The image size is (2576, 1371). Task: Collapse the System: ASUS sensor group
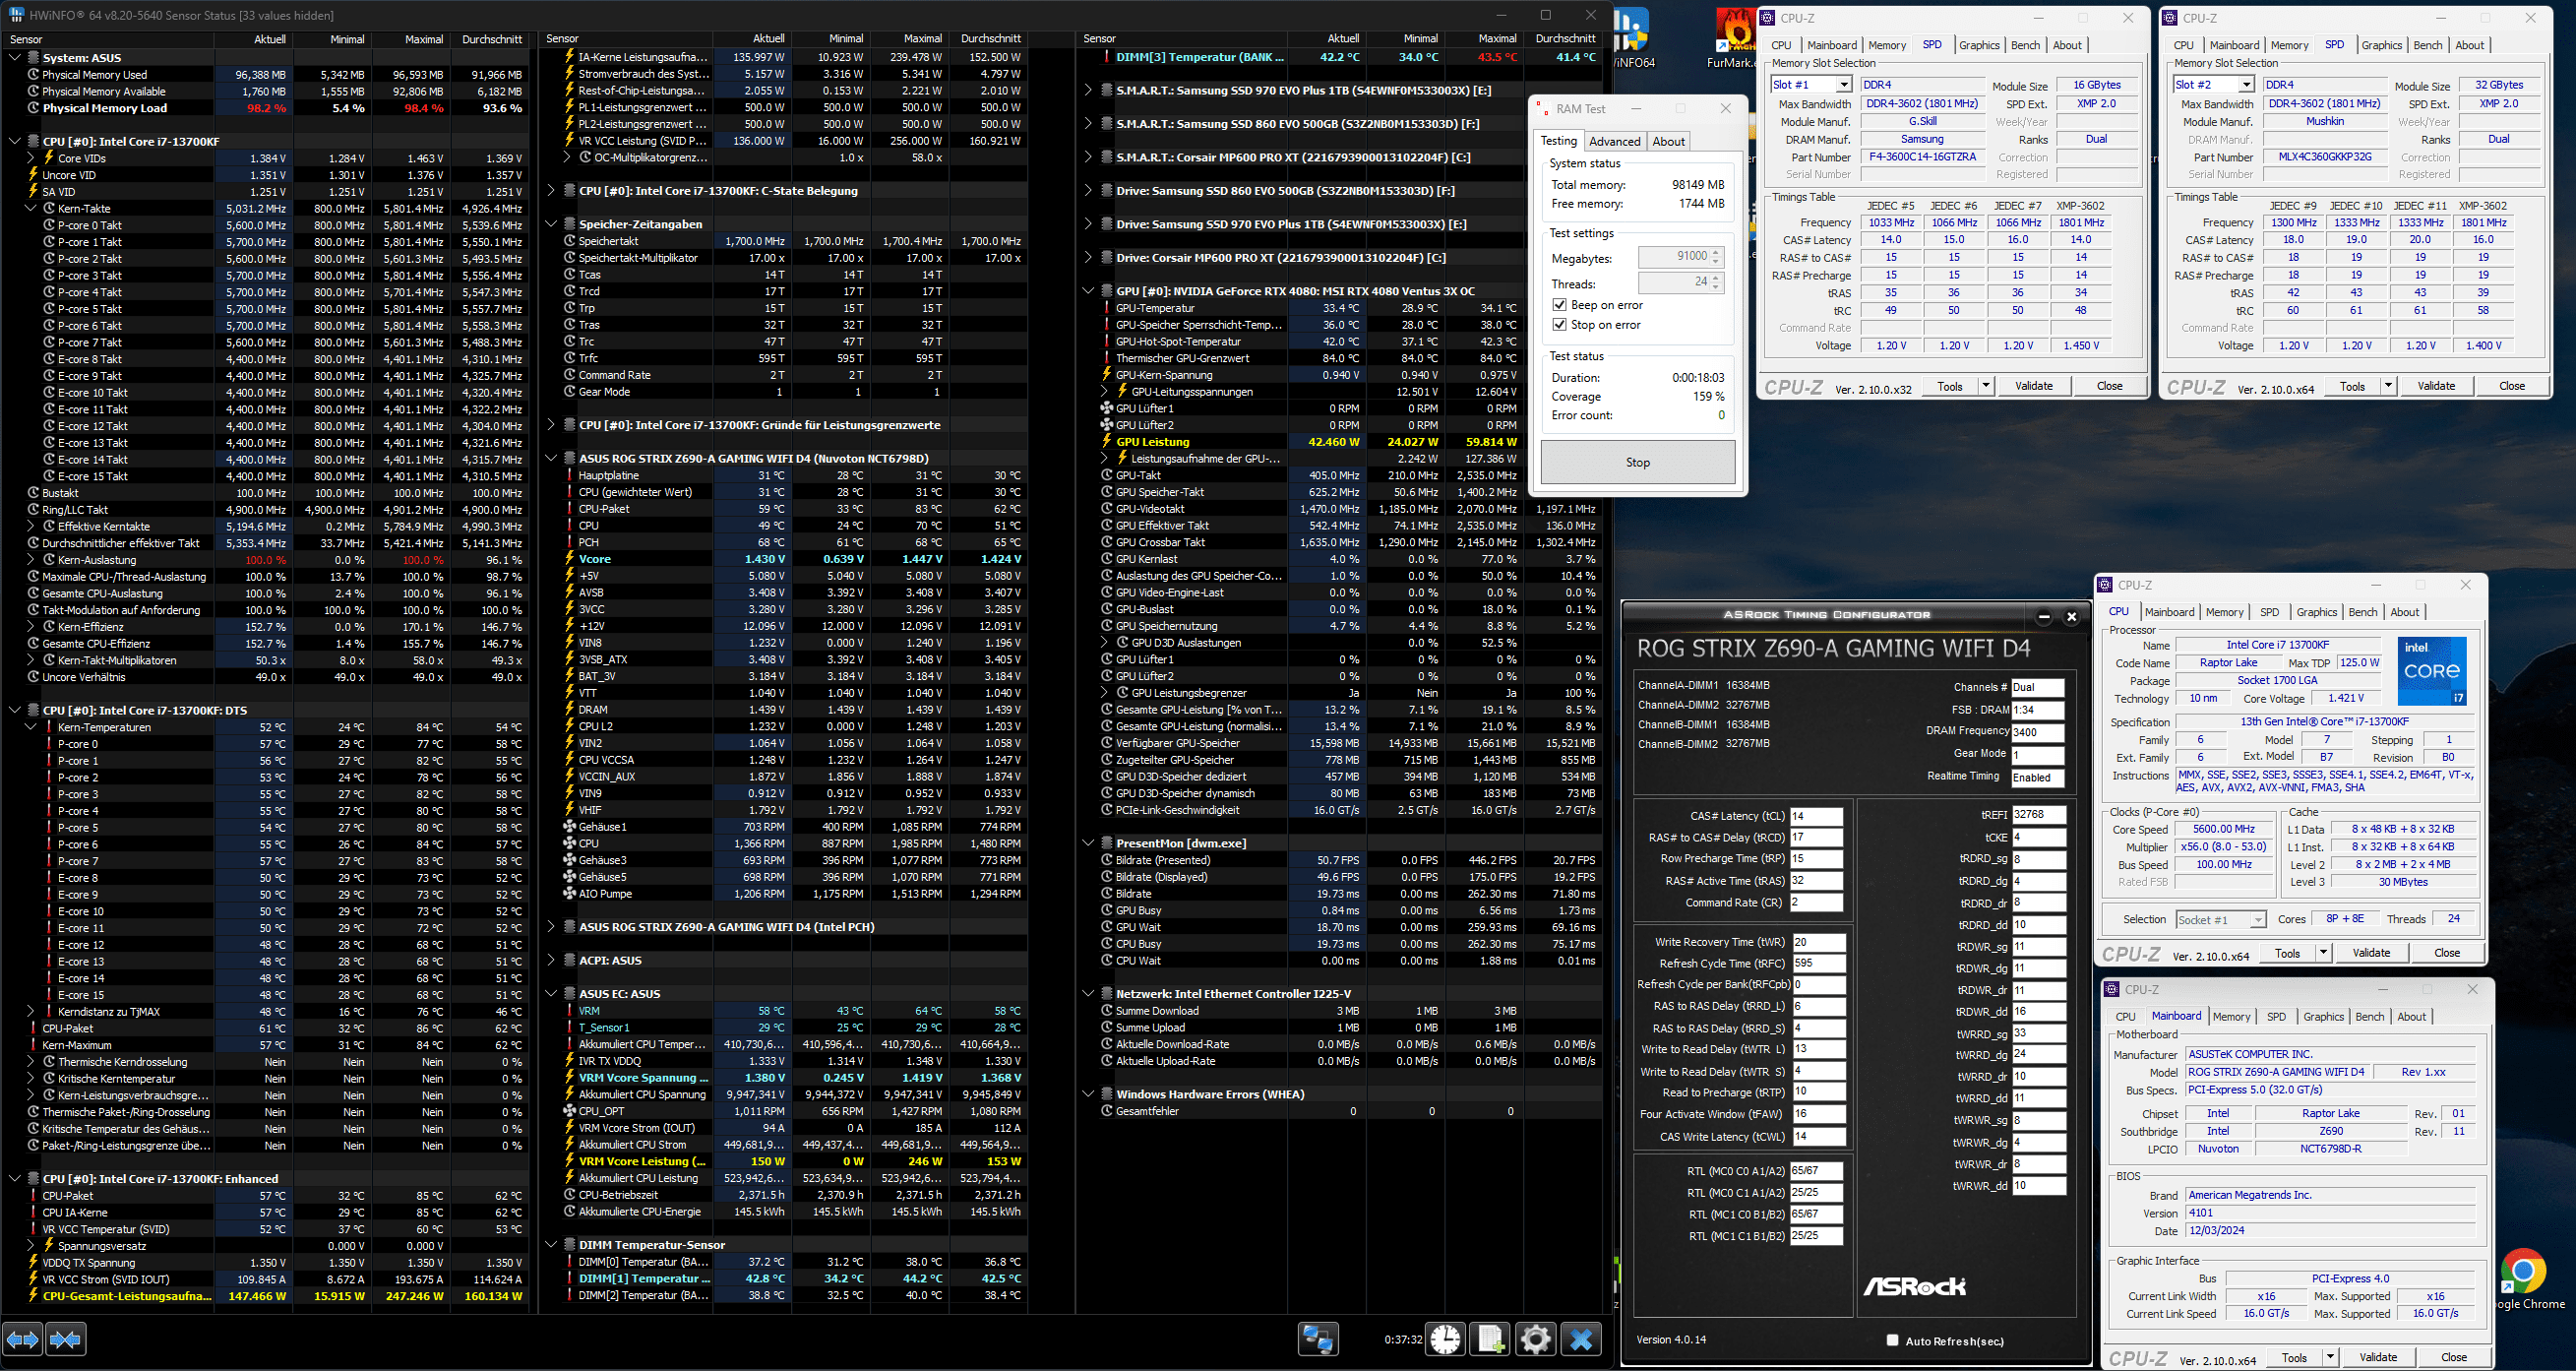(x=15, y=58)
